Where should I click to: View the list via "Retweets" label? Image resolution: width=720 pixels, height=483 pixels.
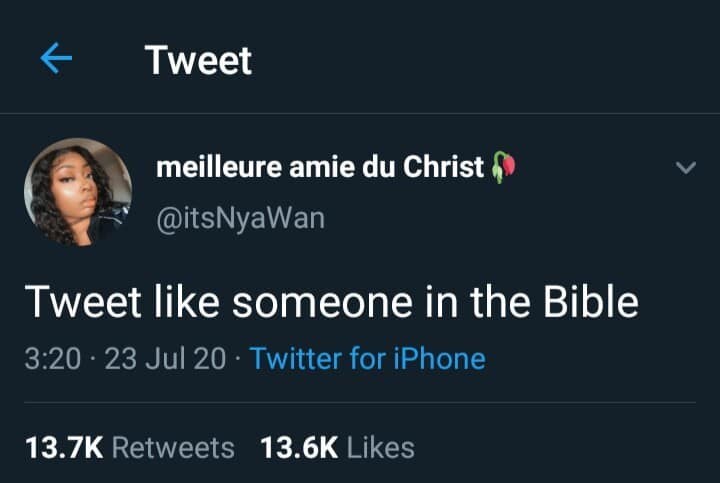tap(173, 446)
